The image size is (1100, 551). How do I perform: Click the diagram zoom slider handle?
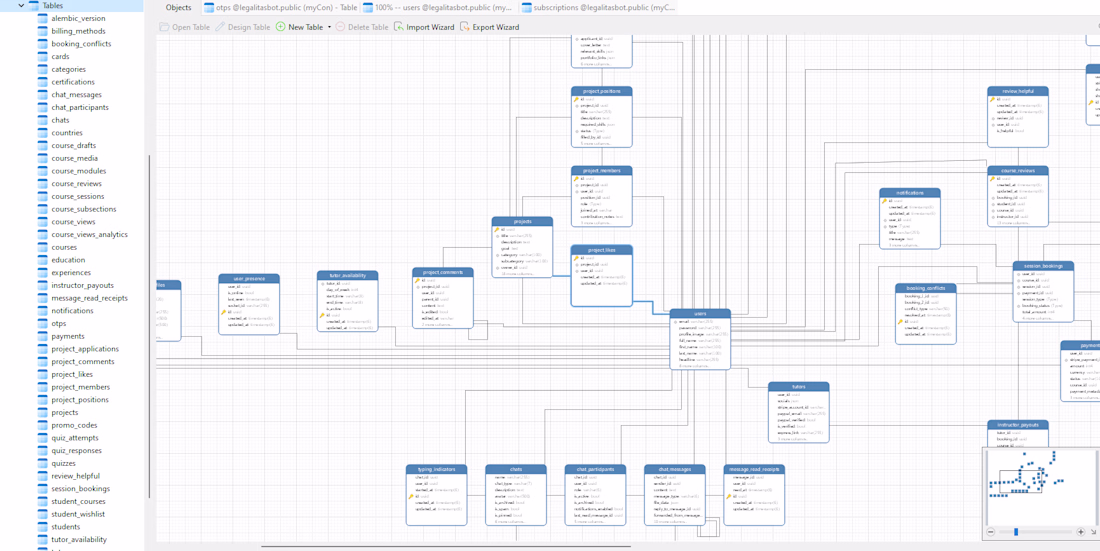[1016, 532]
